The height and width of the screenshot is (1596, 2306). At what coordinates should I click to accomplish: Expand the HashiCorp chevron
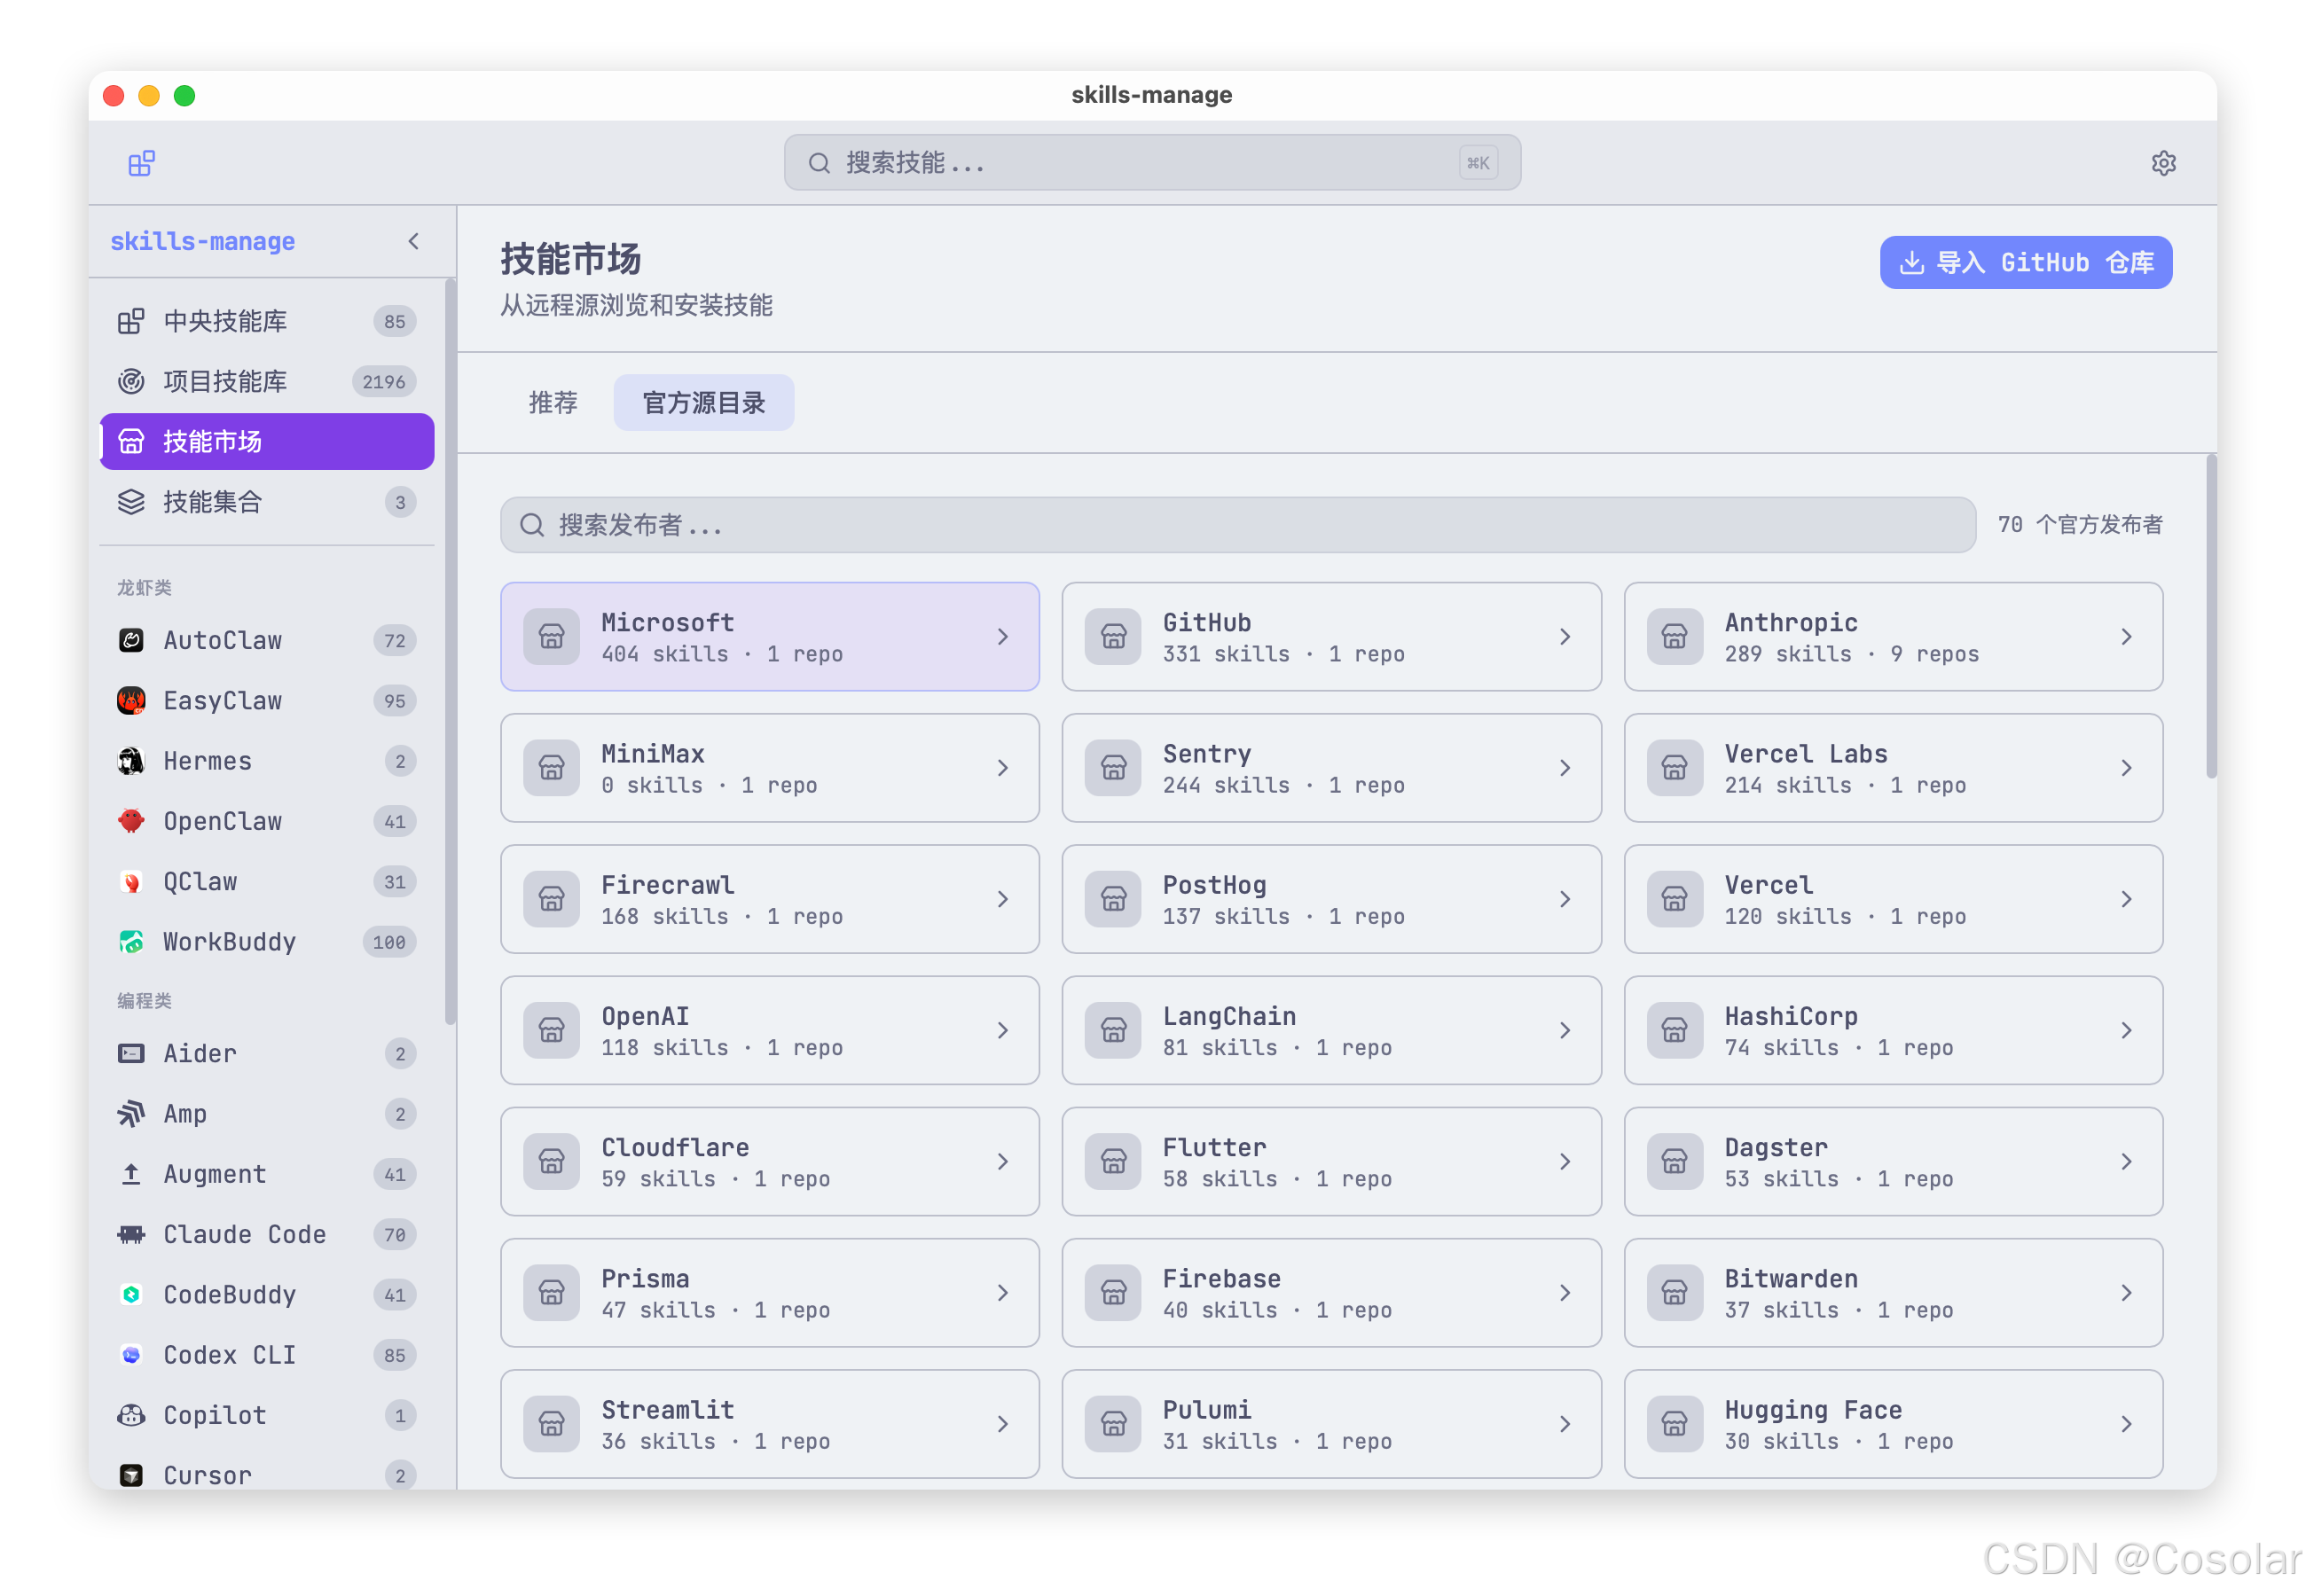pos(2126,1030)
